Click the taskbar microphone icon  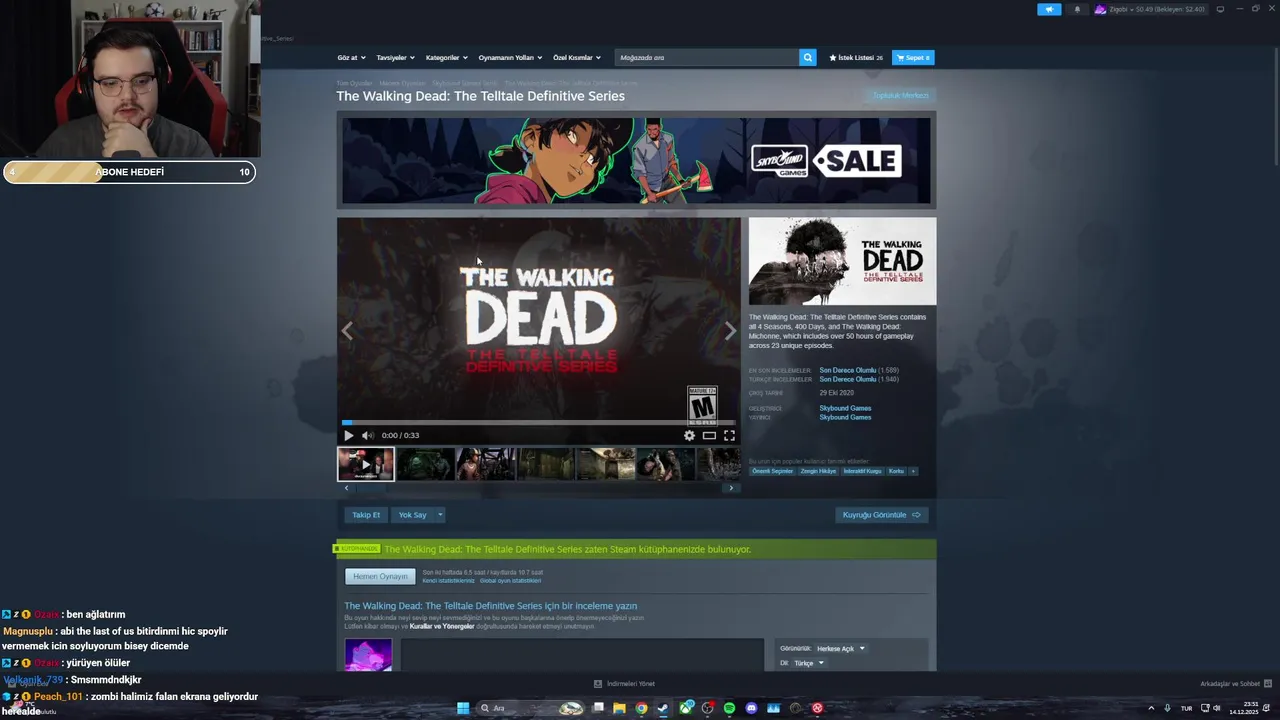[x=1167, y=708]
